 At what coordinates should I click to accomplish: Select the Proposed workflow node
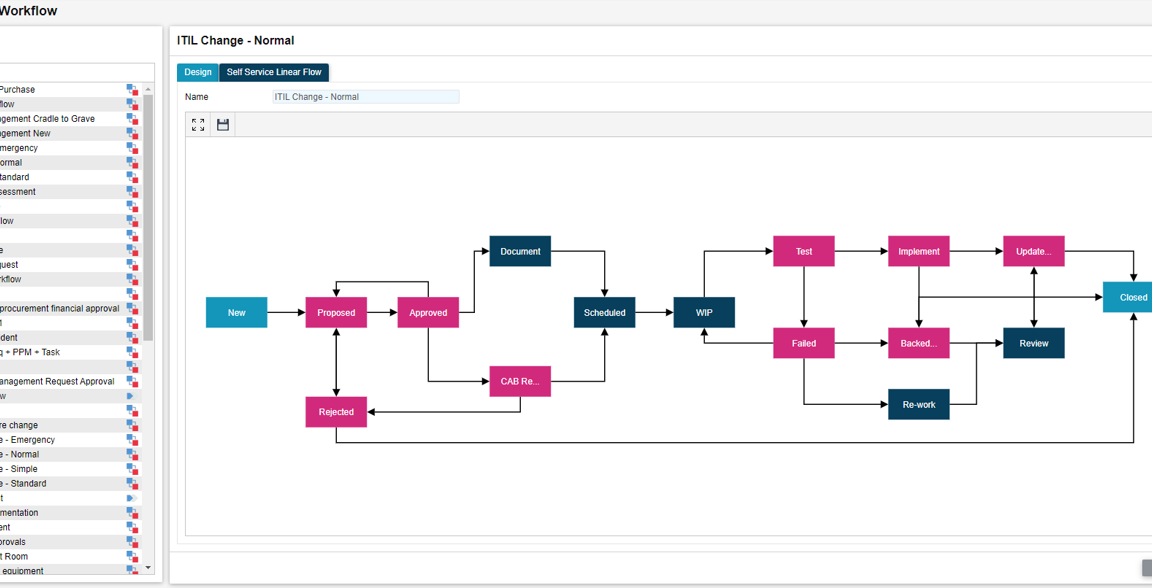[336, 312]
